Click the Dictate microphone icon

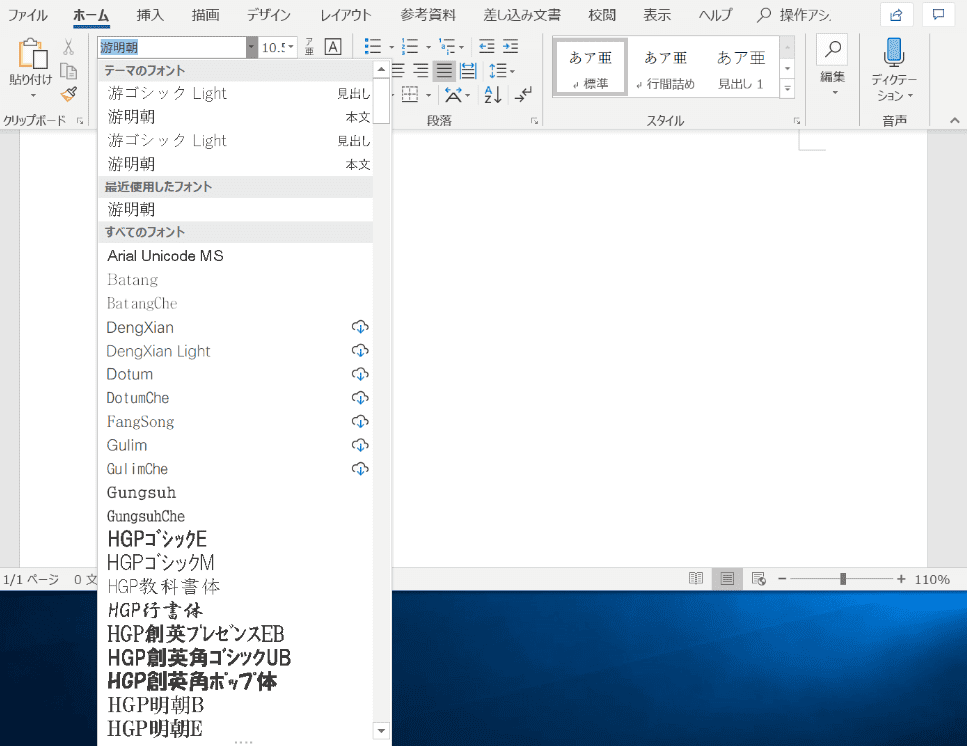[x=894, y=52]
